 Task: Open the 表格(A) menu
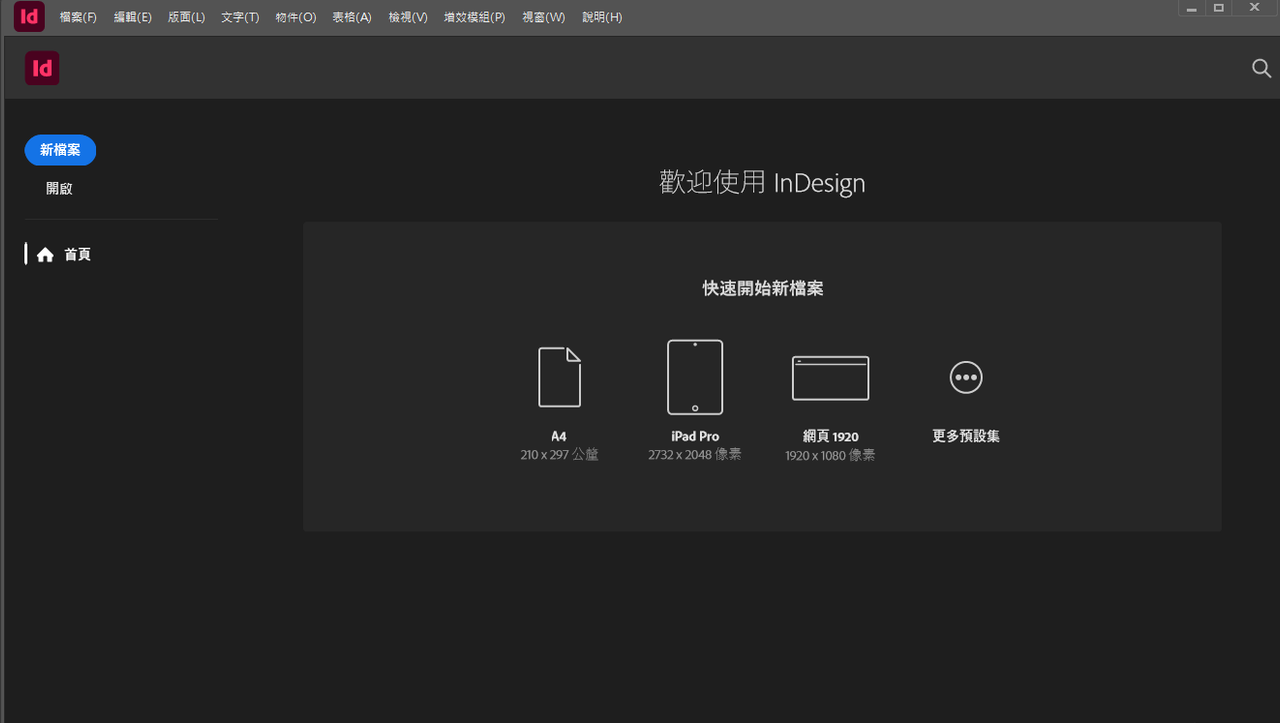351,17
